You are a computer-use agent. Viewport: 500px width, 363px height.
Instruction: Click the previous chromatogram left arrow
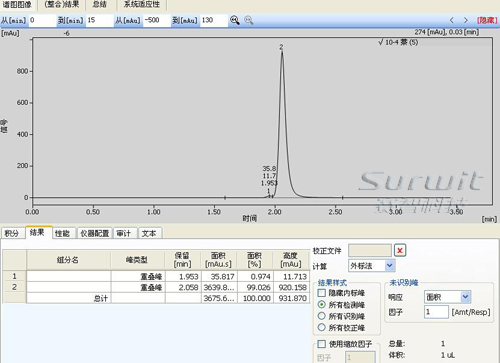point(452,20)
